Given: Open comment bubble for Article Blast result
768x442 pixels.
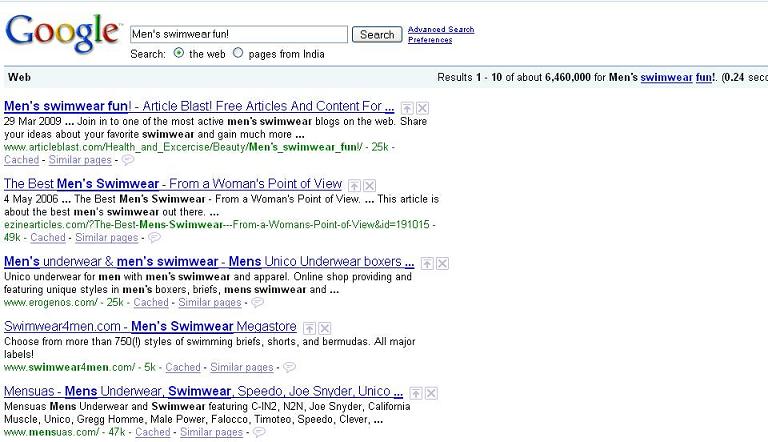Looking at the screenshot, I should [128, 160].
